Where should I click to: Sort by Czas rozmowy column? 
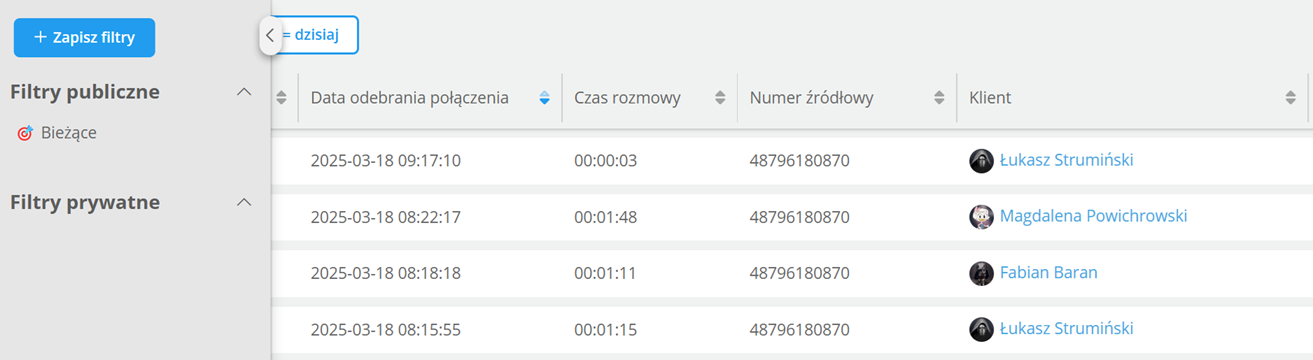[720, 98]
